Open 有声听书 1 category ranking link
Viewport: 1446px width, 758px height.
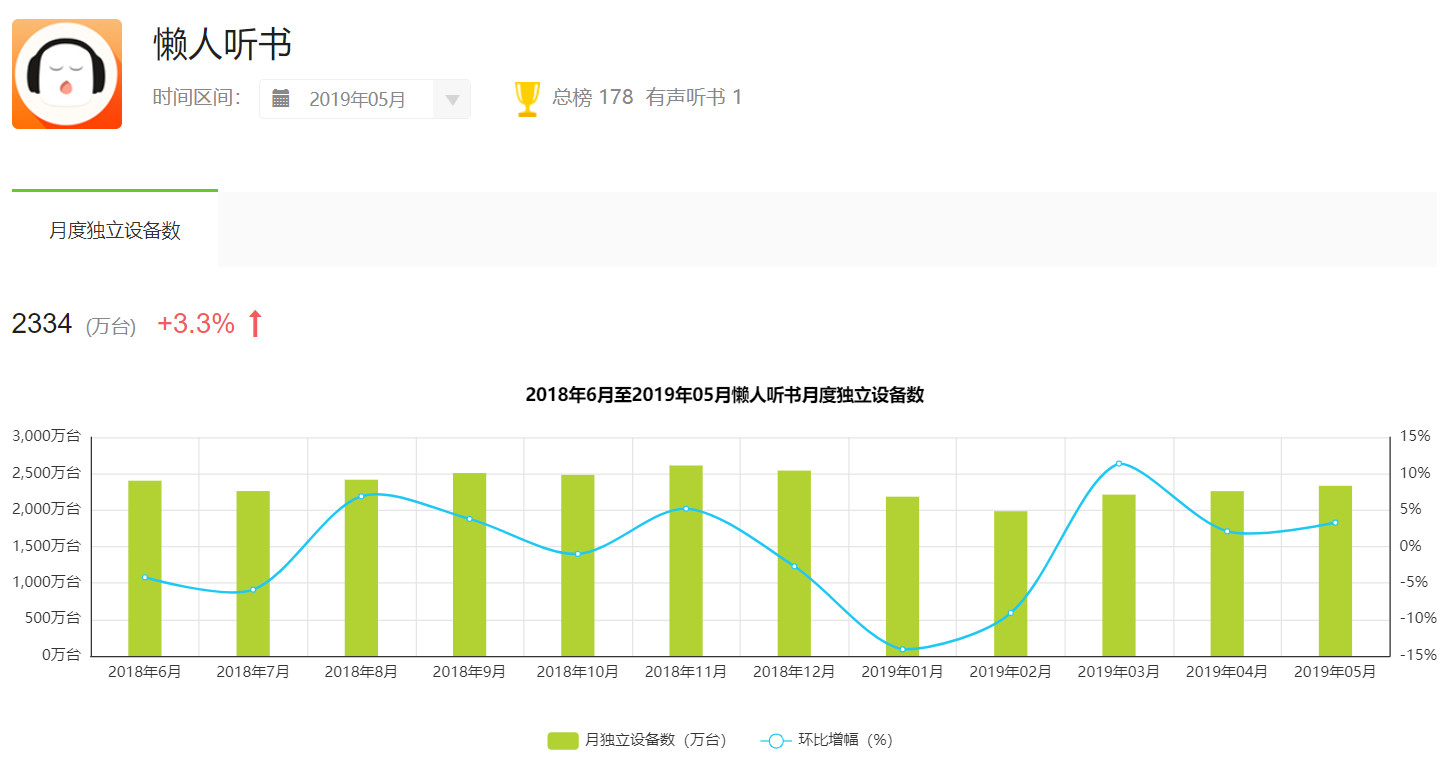point(694,97)
